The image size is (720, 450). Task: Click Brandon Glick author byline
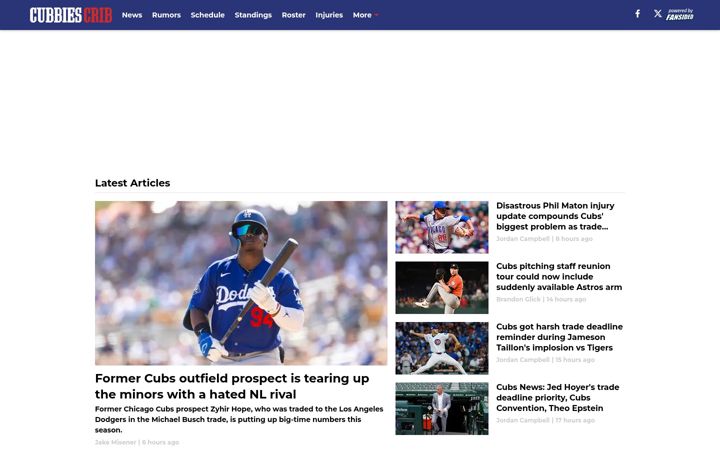click(x=518, y=299)
